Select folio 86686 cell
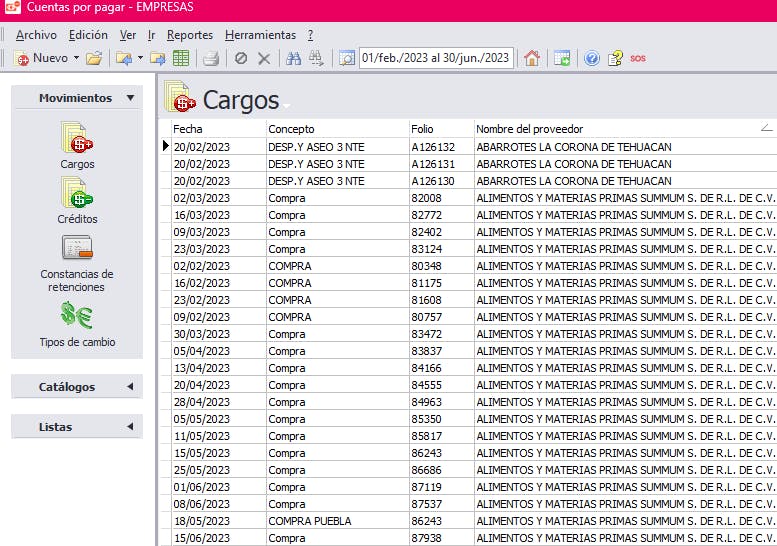This screenshot has width=777, height=546. (x=442, y=470)
